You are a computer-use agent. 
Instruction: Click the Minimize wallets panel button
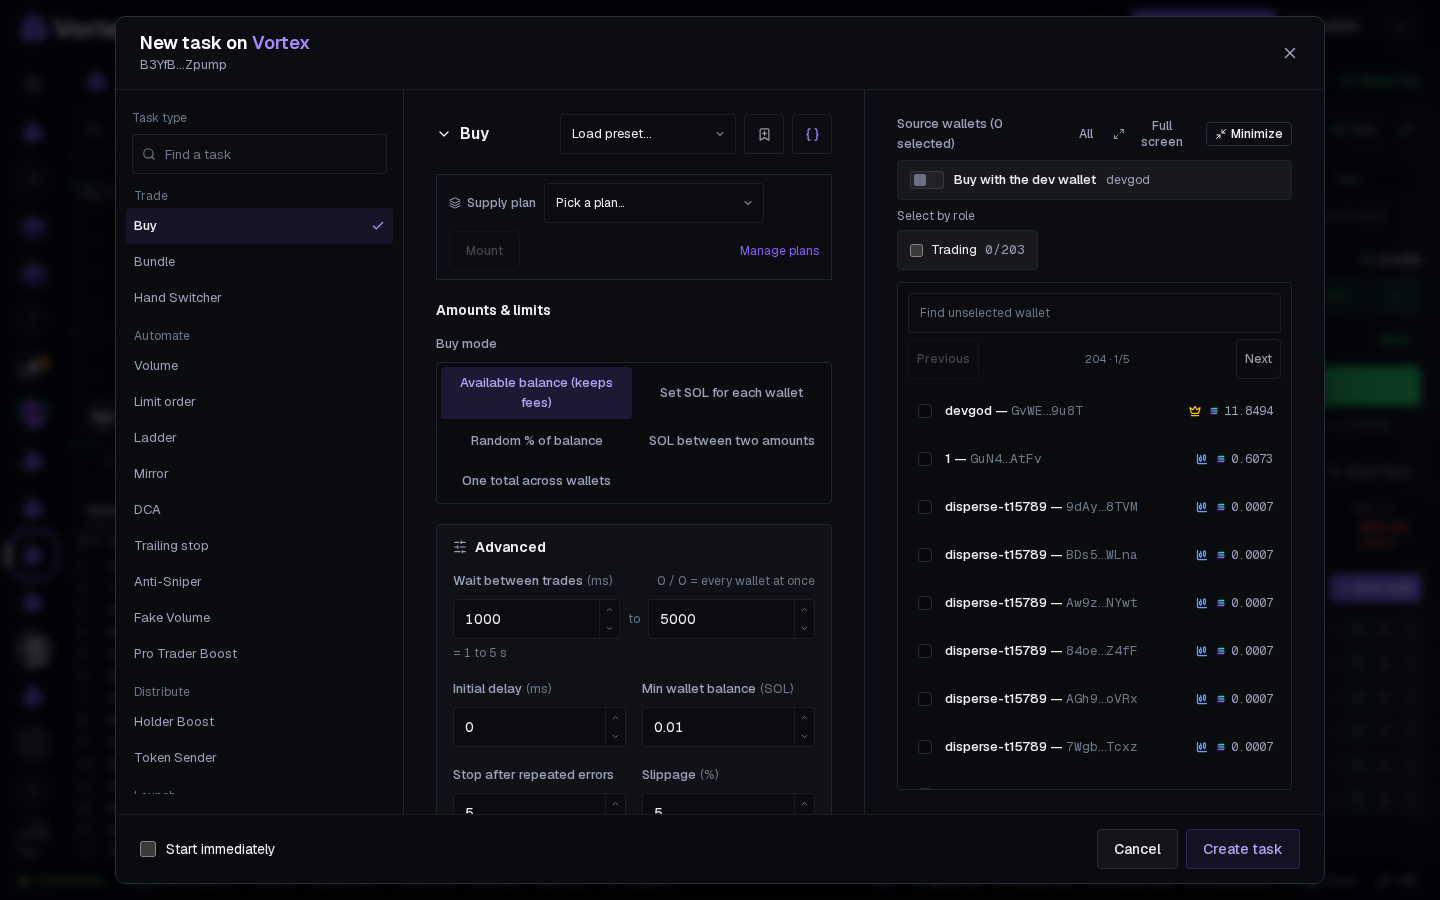click(1248, 134)
